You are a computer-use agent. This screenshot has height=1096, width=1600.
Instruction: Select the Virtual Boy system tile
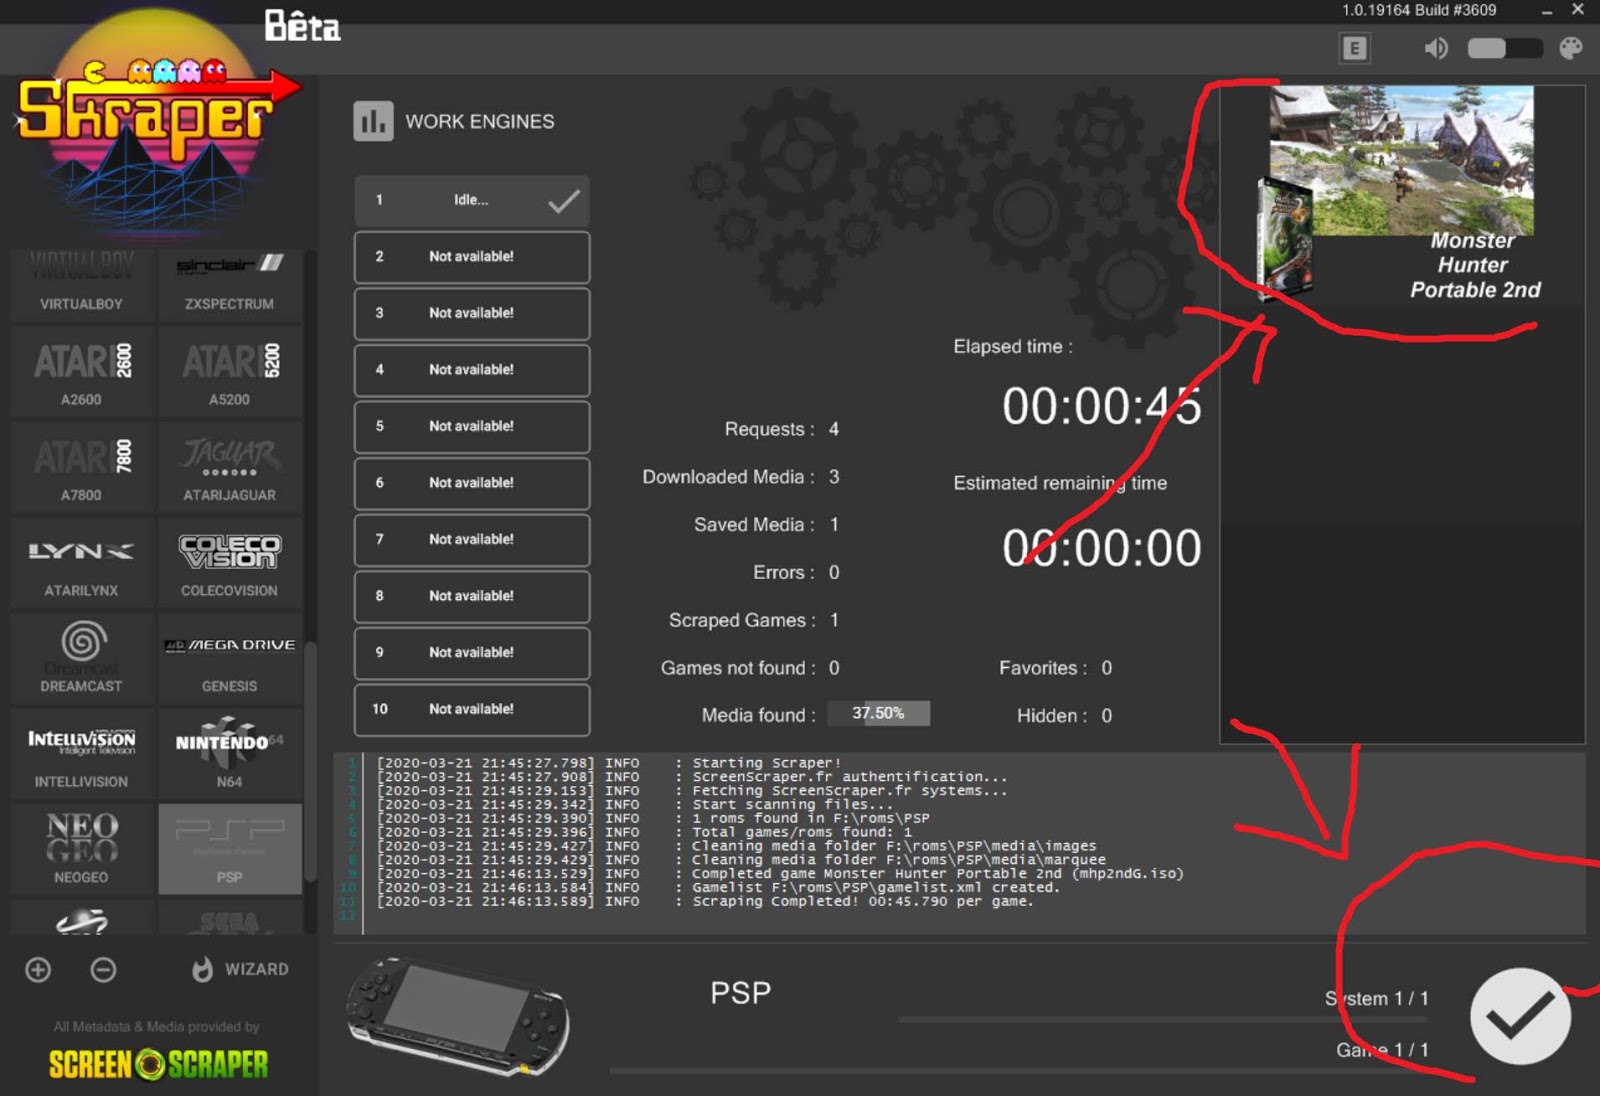coord(82,286)
